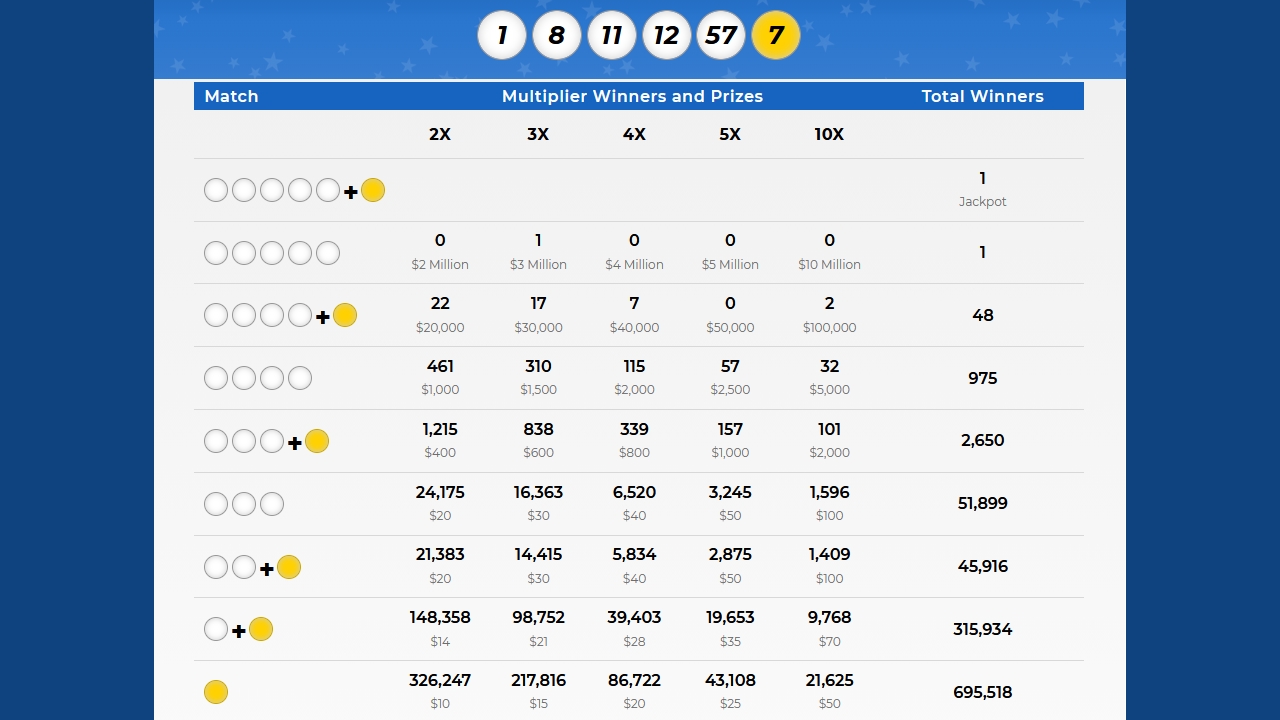
Task: Click the Multiplier Winners and Prizes heading
Action: [x=632, y=96]
